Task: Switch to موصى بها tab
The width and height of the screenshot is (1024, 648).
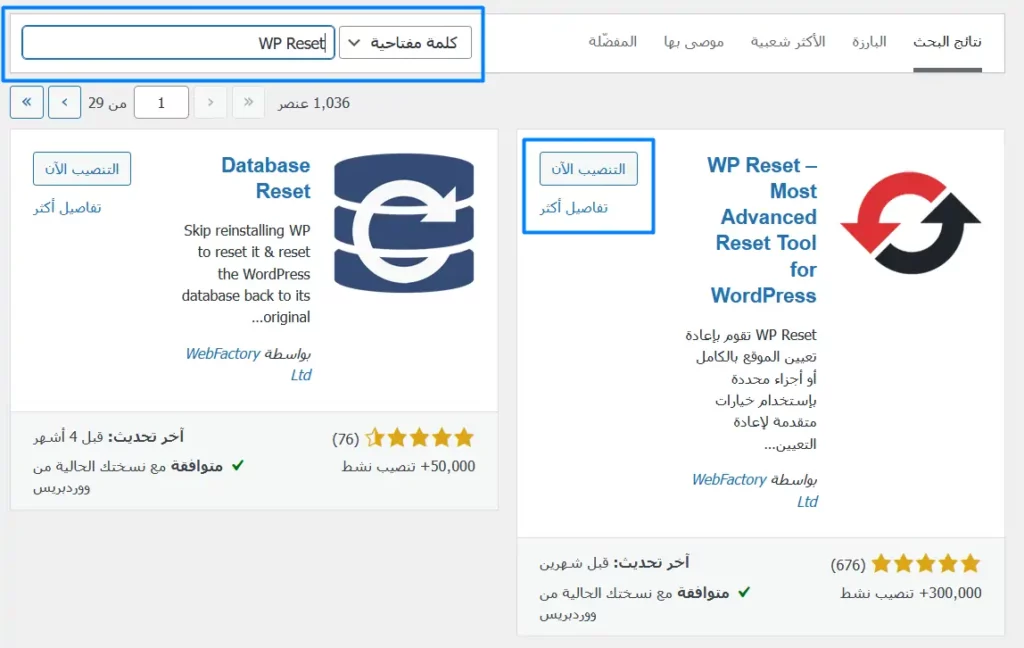Action: pyautogui.click(x=694, y=42)
